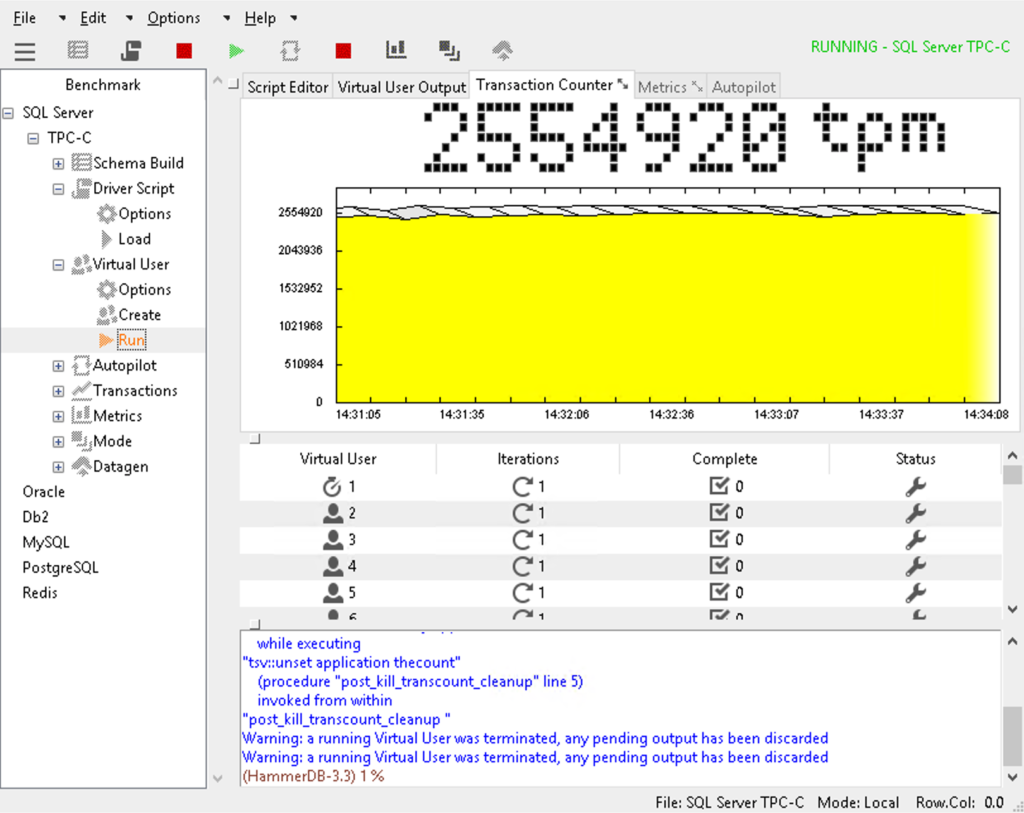Select the Run item under Virtual User
This screenshot has width=1024, height=813.
tap(131, 340)
